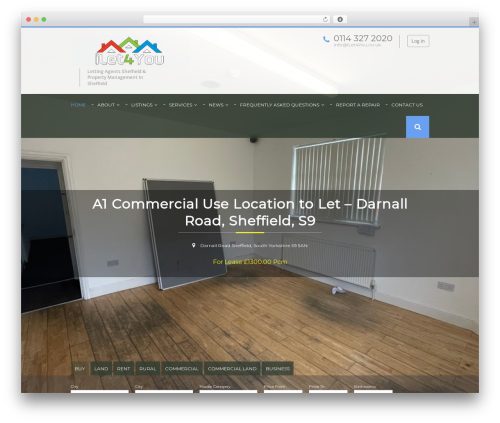Expand the Services dropdown arrow
The width and height of the screenshot is (500, 423).
pos(196,105)
